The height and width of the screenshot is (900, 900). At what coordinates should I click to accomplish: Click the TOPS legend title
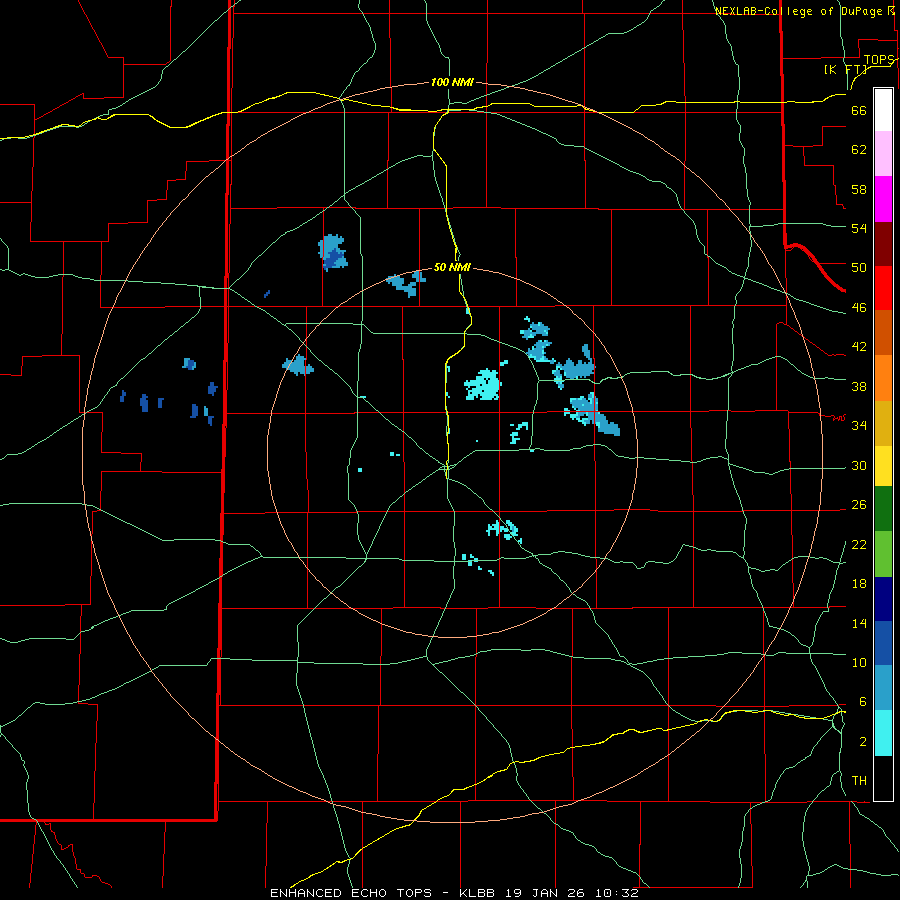tap(879, 59)
